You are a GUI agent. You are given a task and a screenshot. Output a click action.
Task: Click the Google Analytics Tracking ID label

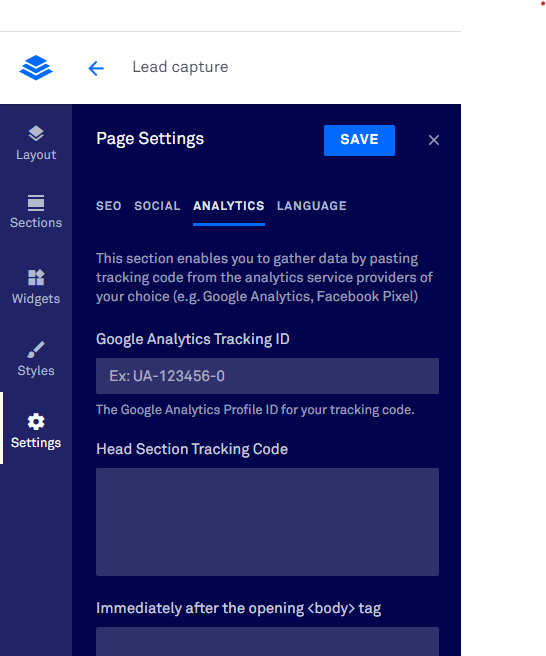tap(193, 339)
